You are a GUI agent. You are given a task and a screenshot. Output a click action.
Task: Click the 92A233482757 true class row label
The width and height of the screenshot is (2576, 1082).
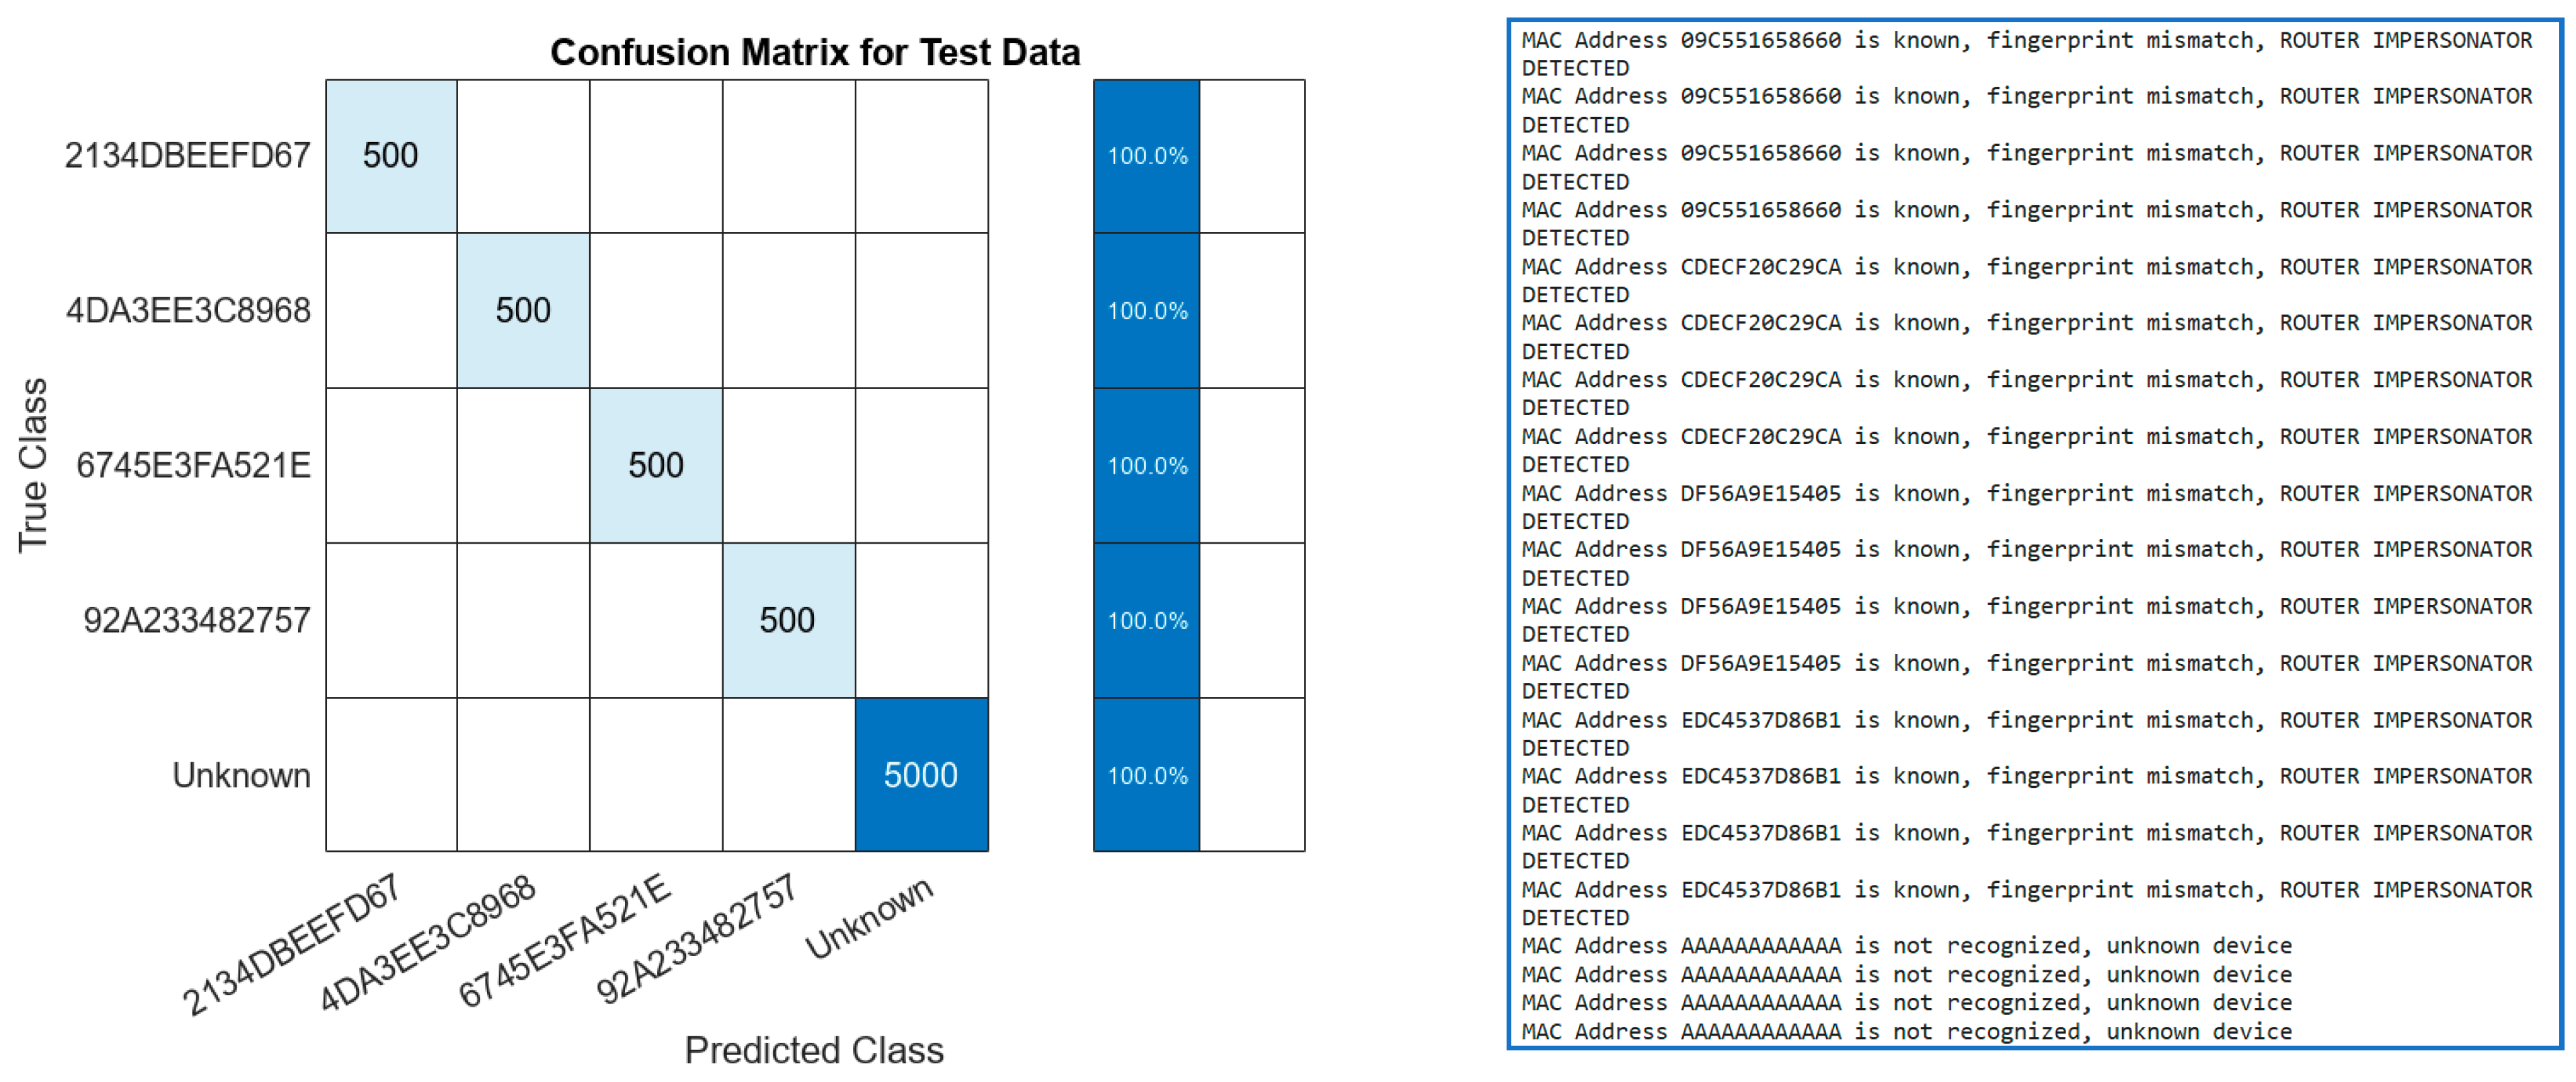point(196,621)
